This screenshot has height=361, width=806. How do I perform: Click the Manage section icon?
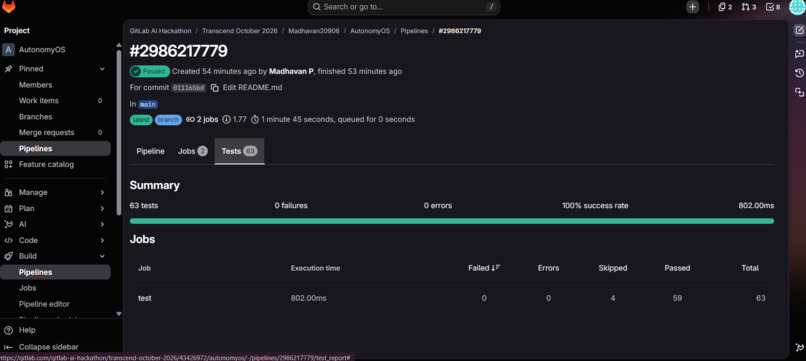pyautogui.click(x=8, y=192)
